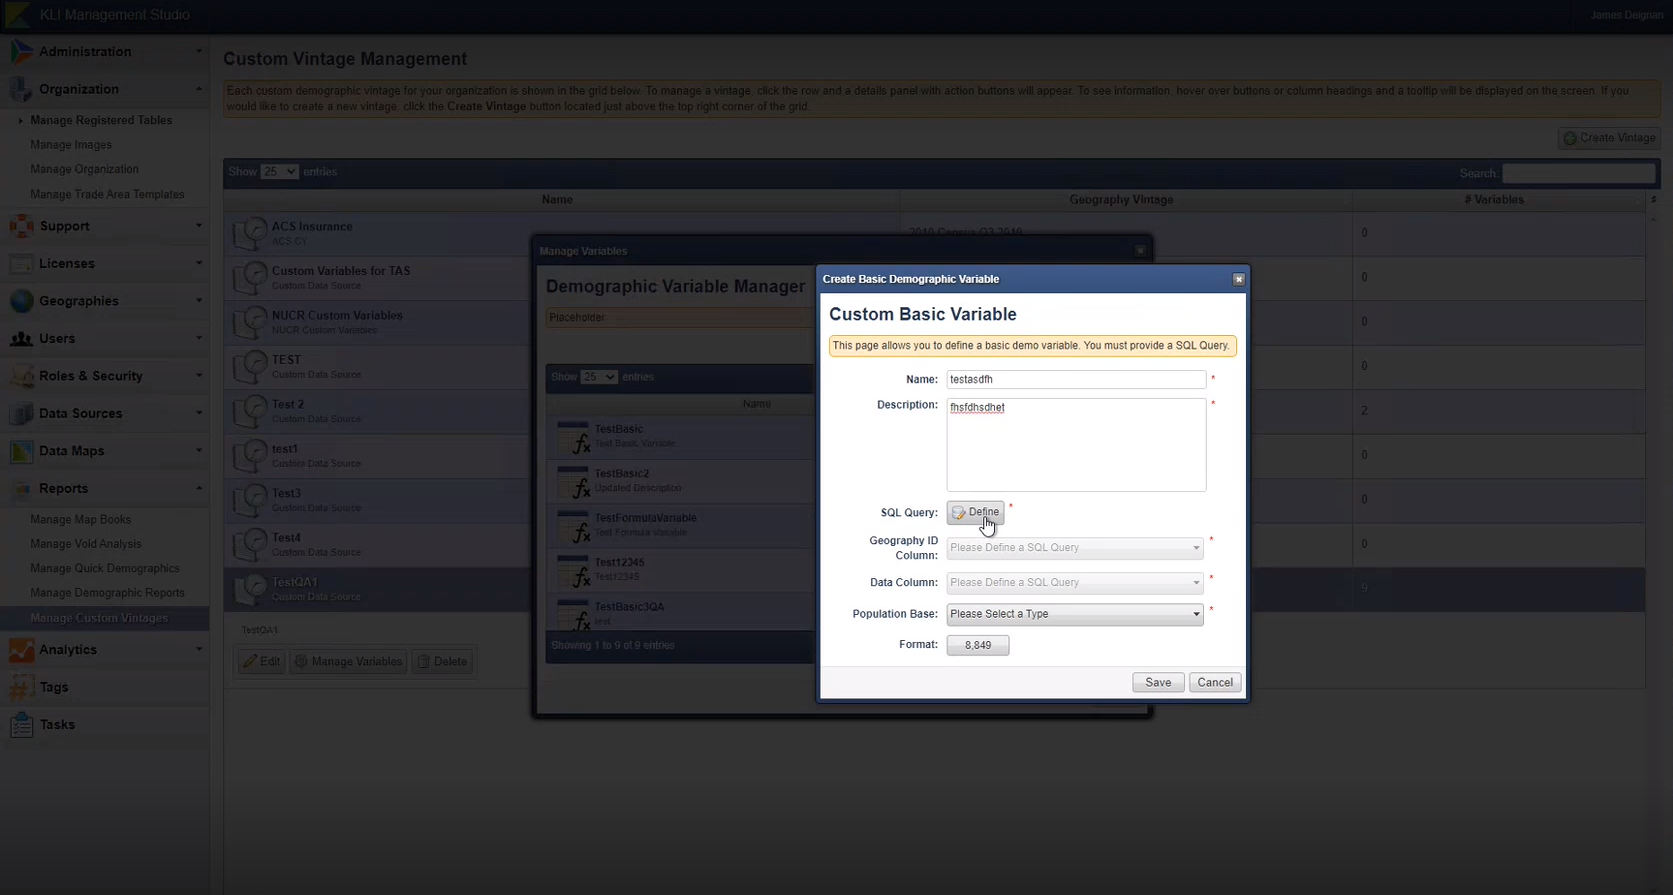The height and width of the screenshot is (895, 1673).
Task: Click the Tags icon in sidebar
Action: coord(21,687)
